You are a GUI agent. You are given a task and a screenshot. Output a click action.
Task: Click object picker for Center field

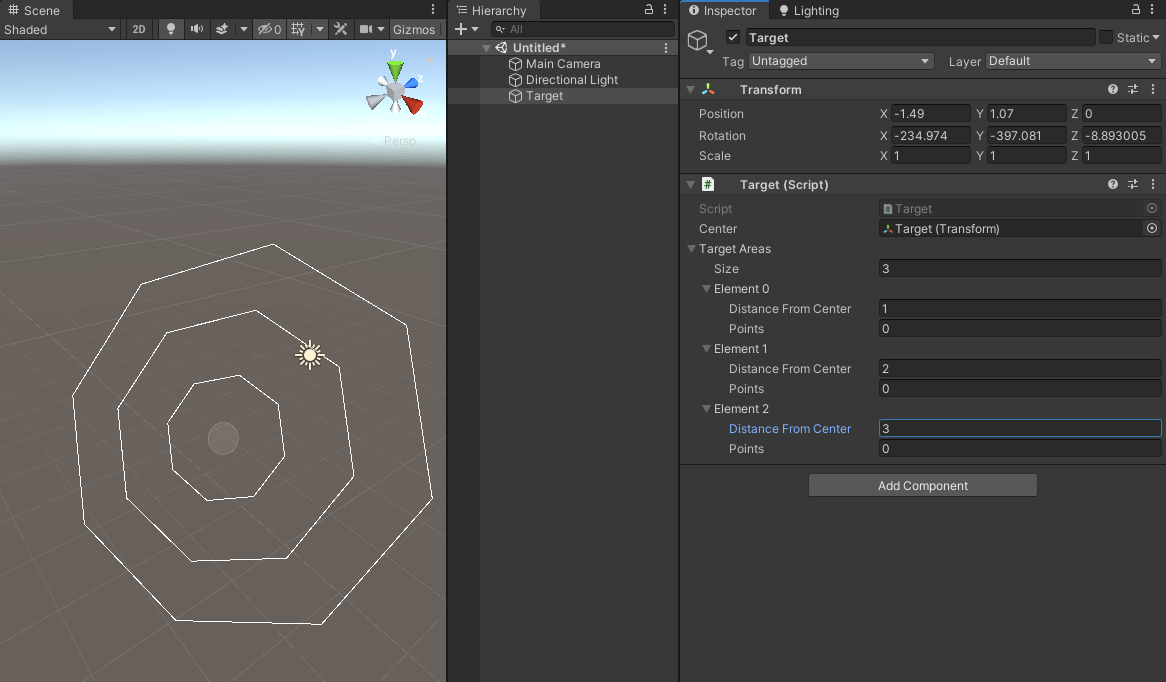[x=1152, y=229]
